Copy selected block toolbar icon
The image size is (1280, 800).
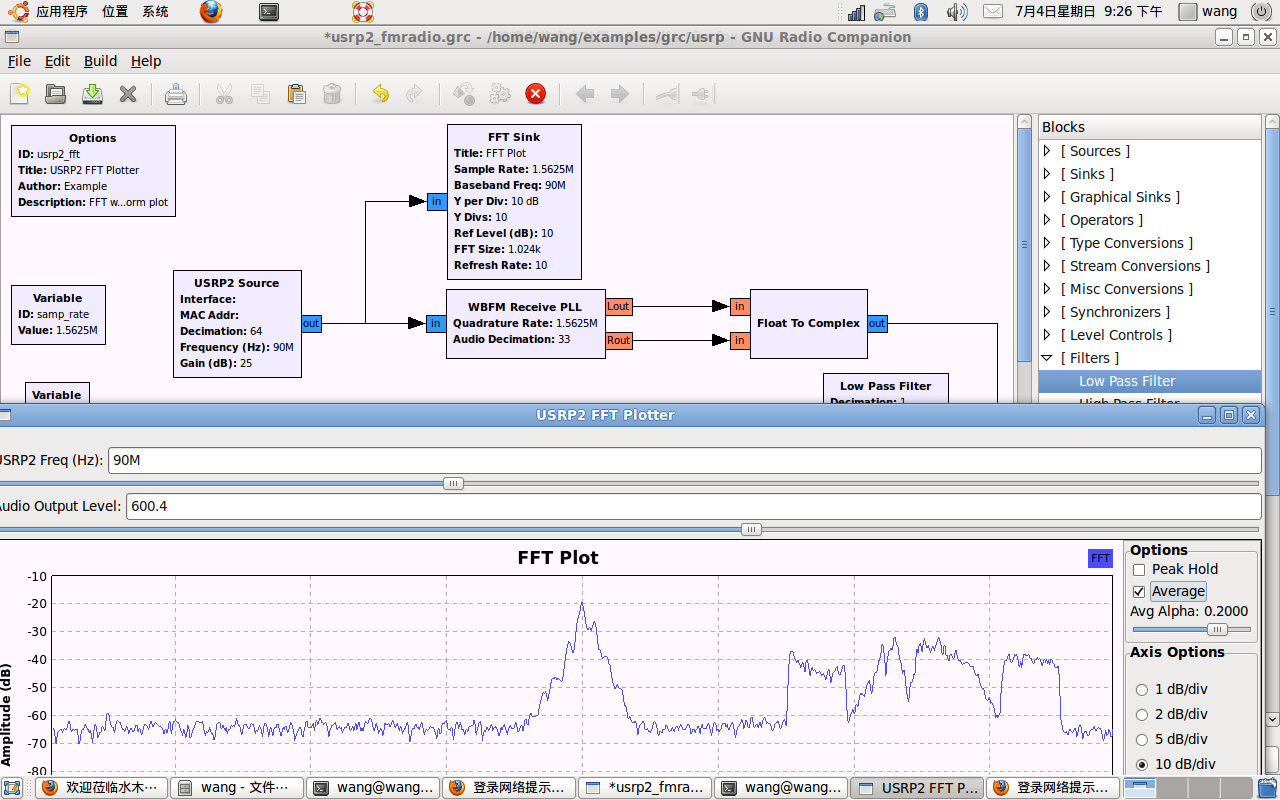260,94
